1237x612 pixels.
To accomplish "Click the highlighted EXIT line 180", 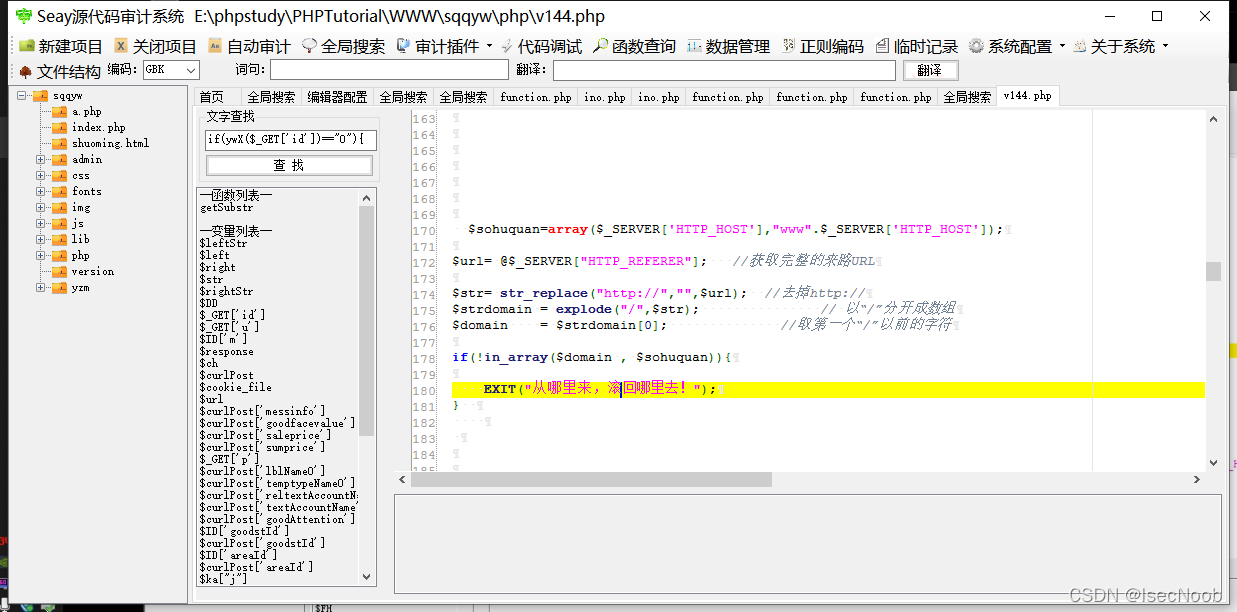I will tap(829, 389).
